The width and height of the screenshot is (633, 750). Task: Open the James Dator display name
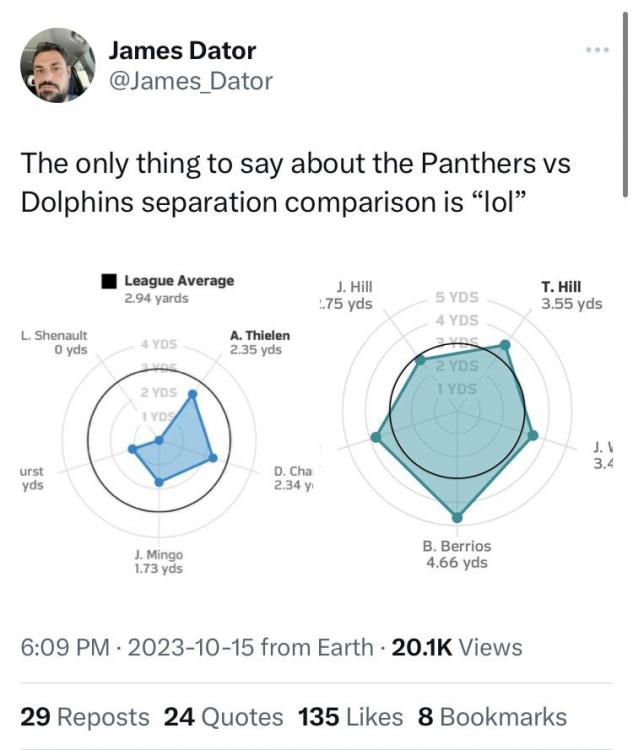click(181, 49)
